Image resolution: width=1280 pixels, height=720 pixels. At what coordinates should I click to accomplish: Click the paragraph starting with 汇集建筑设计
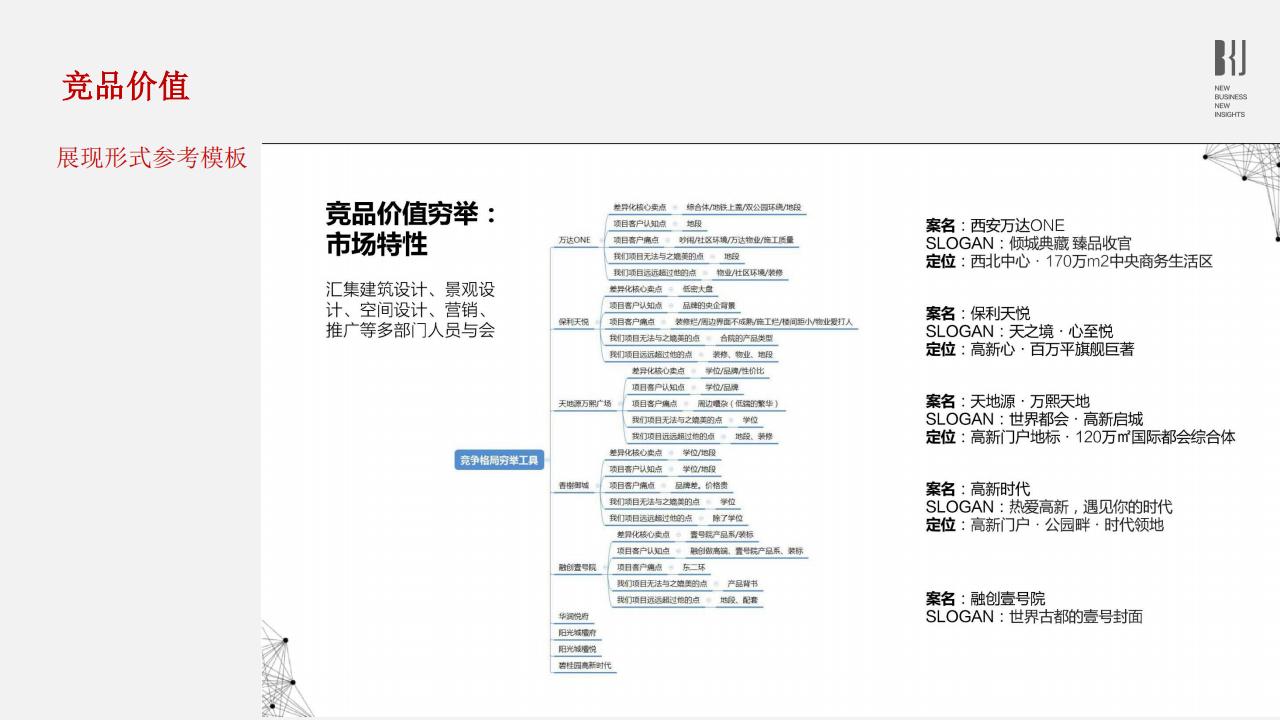[x=411, y=310]
